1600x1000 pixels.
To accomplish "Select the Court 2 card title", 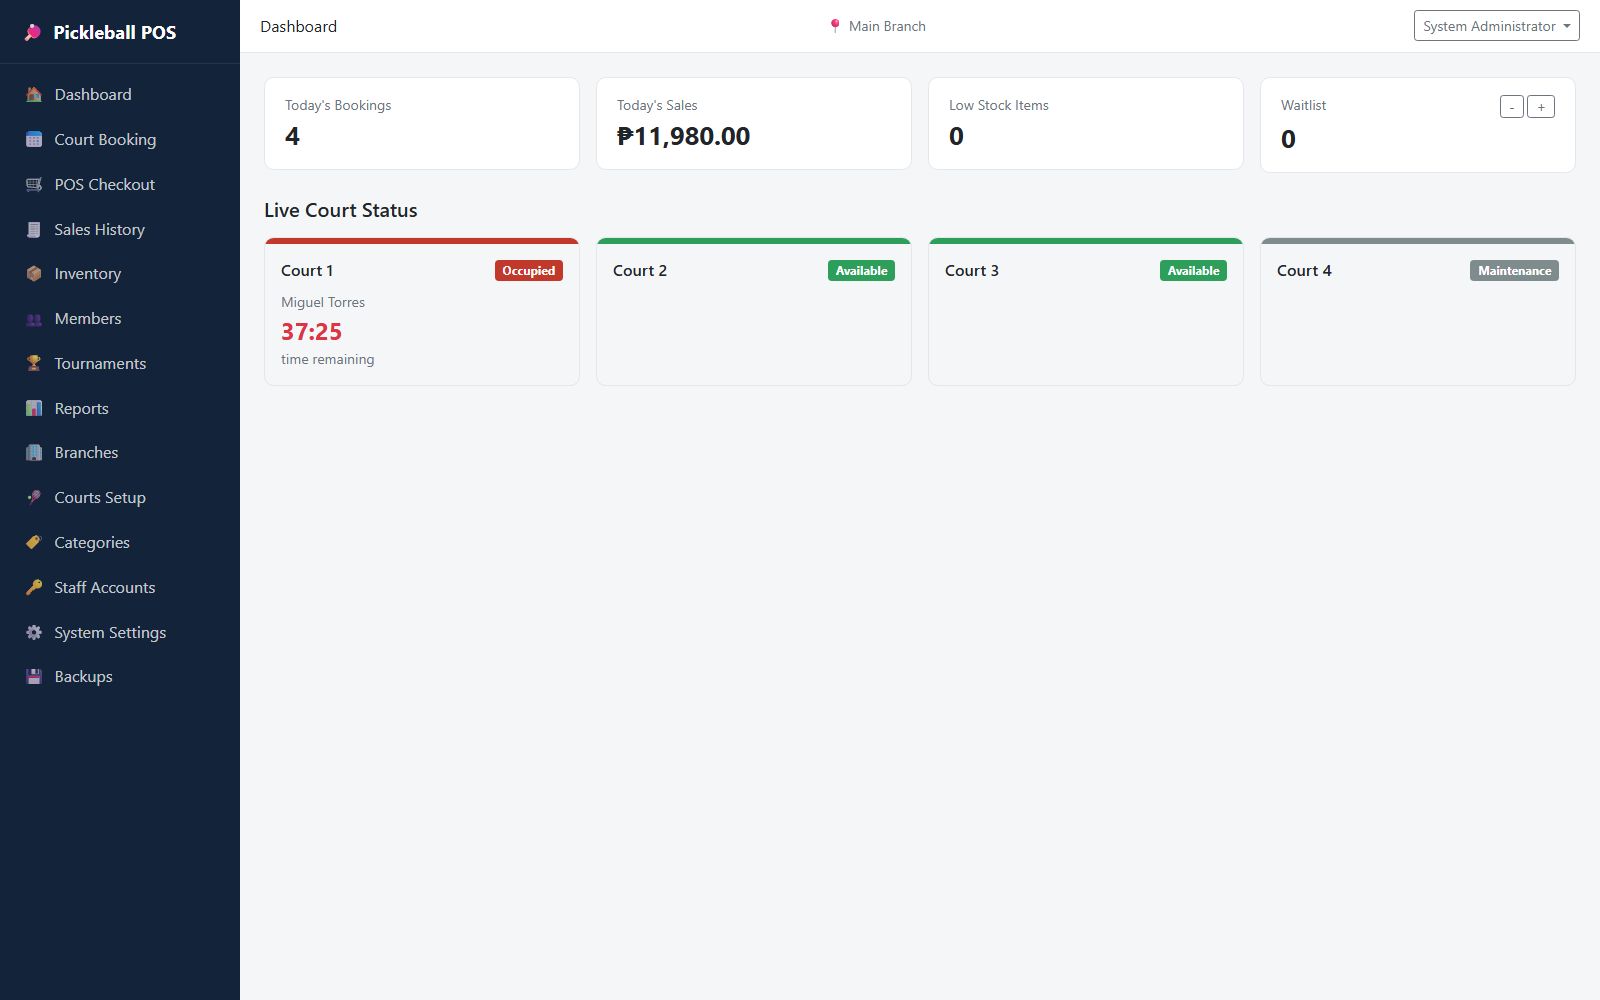I will pyautogui.click(x=640, y=271).
